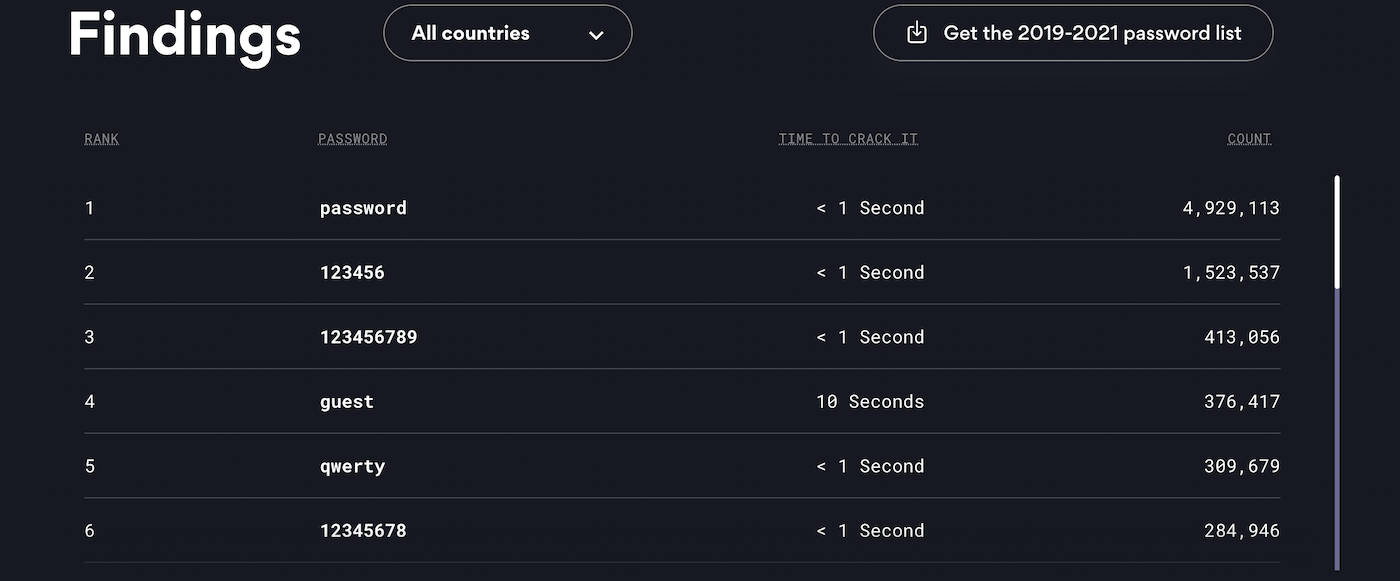The width and height of the screenshot is (1400, 581).
Task: Click the vertical scrollbar thumb
Action: click(1337, 232)
